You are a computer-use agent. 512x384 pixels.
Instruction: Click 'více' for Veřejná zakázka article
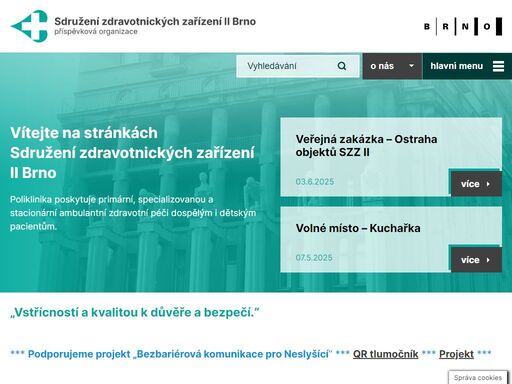(x=476, y=184)
